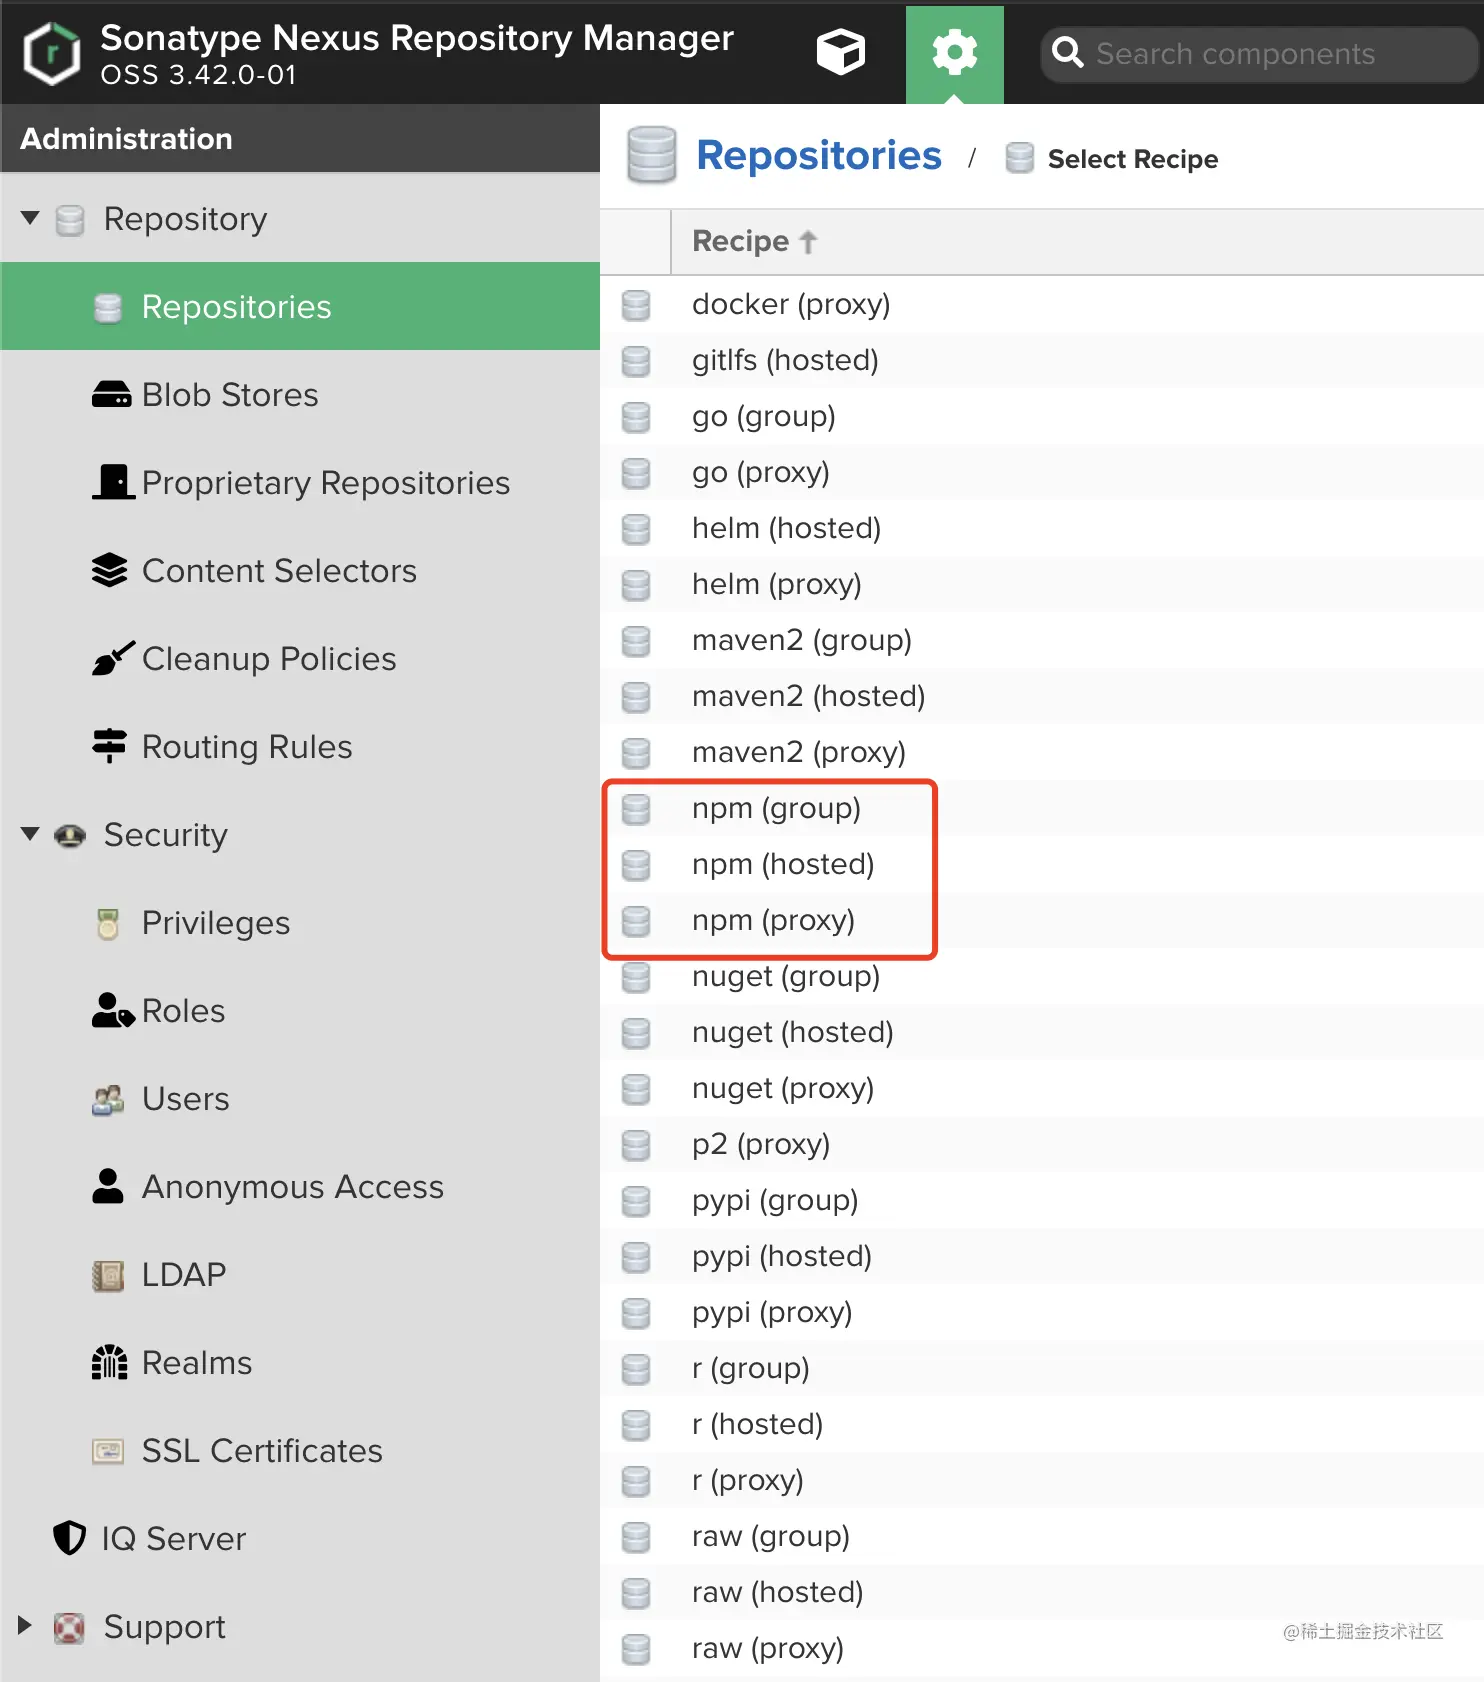The width and height of the screenshot is (1484, 1682).
Task: Open Routing Rules
Action: click(x=247, y=747)
